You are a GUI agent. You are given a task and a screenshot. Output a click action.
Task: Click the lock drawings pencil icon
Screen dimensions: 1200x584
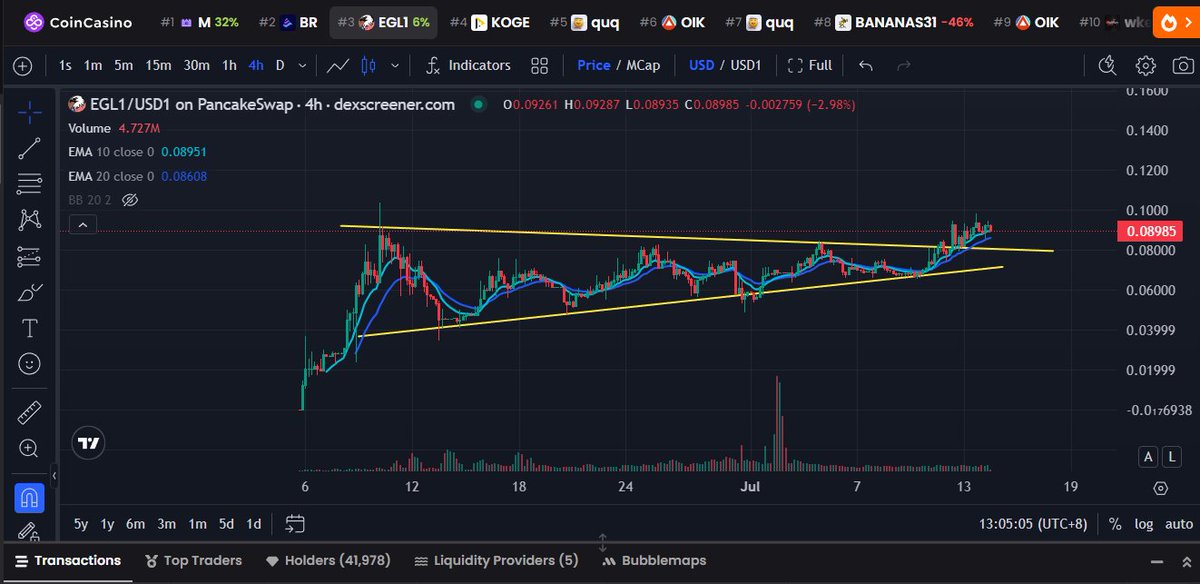click(30, 532)
